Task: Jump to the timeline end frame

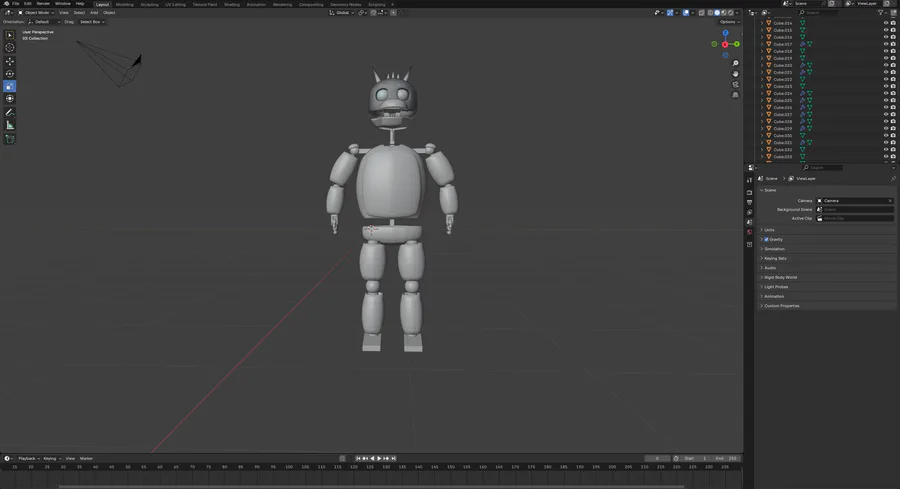Action: 393,459
